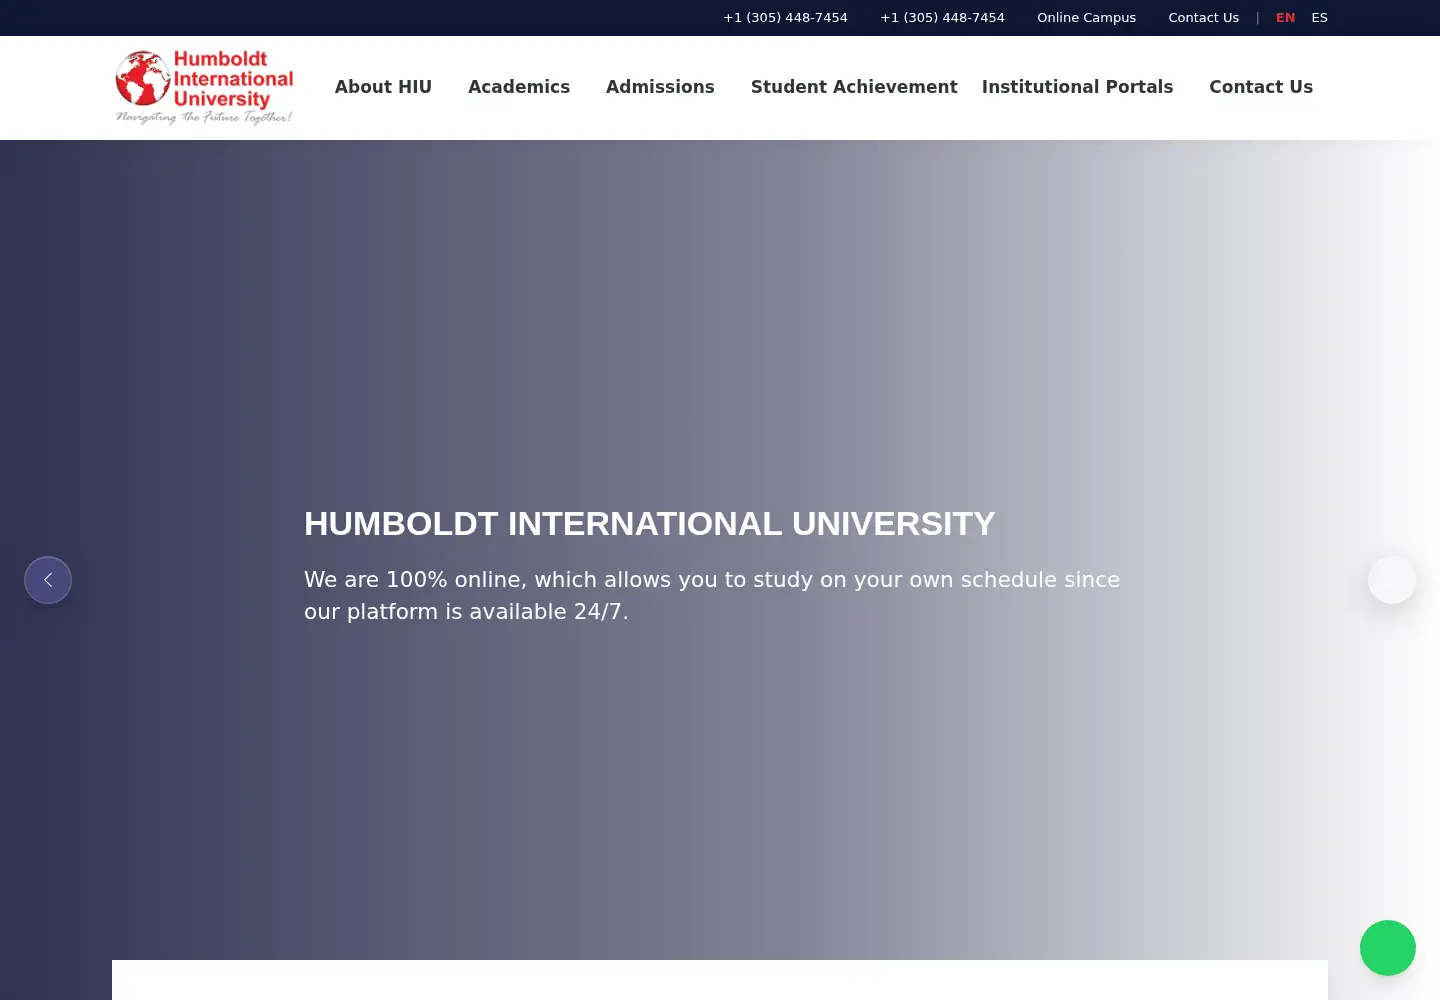
Task: Click the Humboldt International University logo
Action: [204, 88]
